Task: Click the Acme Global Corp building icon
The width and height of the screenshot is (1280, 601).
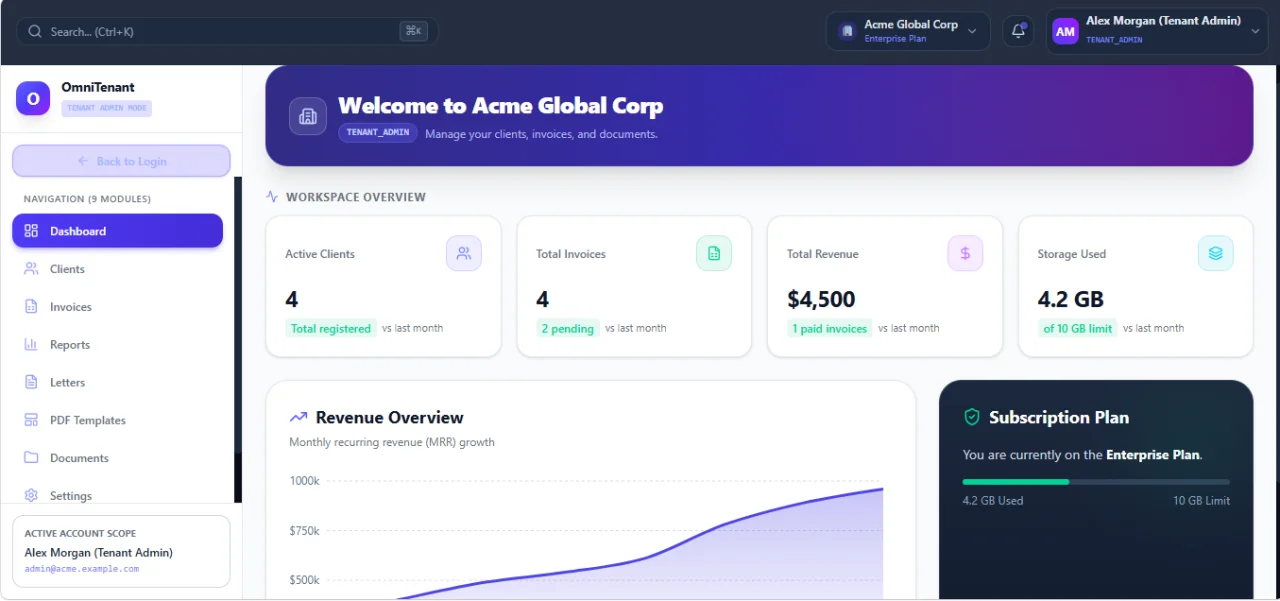Action: coord(847,31)
